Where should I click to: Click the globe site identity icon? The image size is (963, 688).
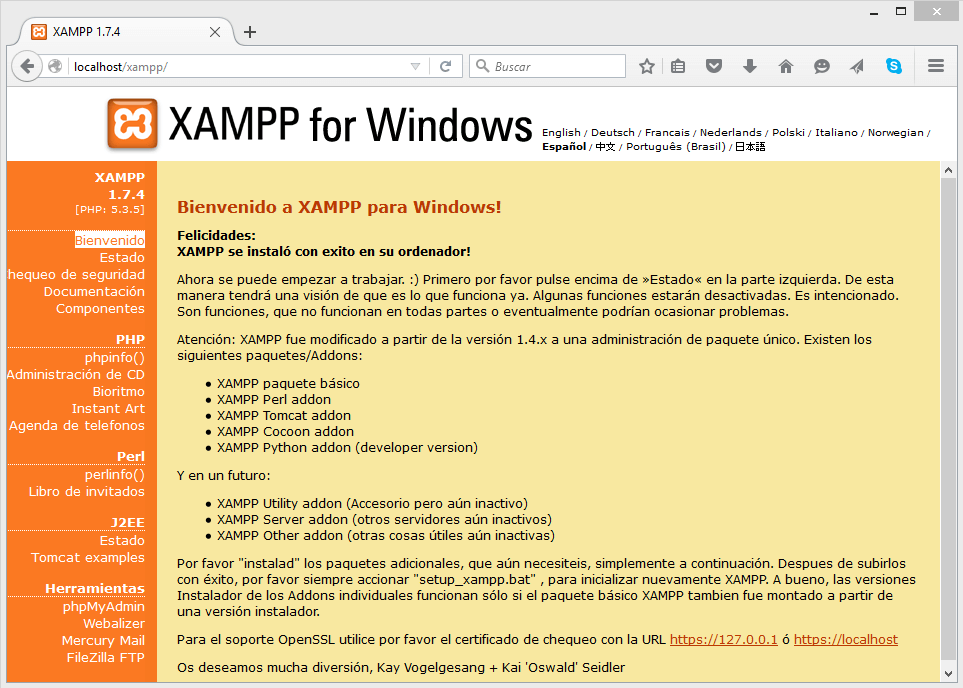55,66
